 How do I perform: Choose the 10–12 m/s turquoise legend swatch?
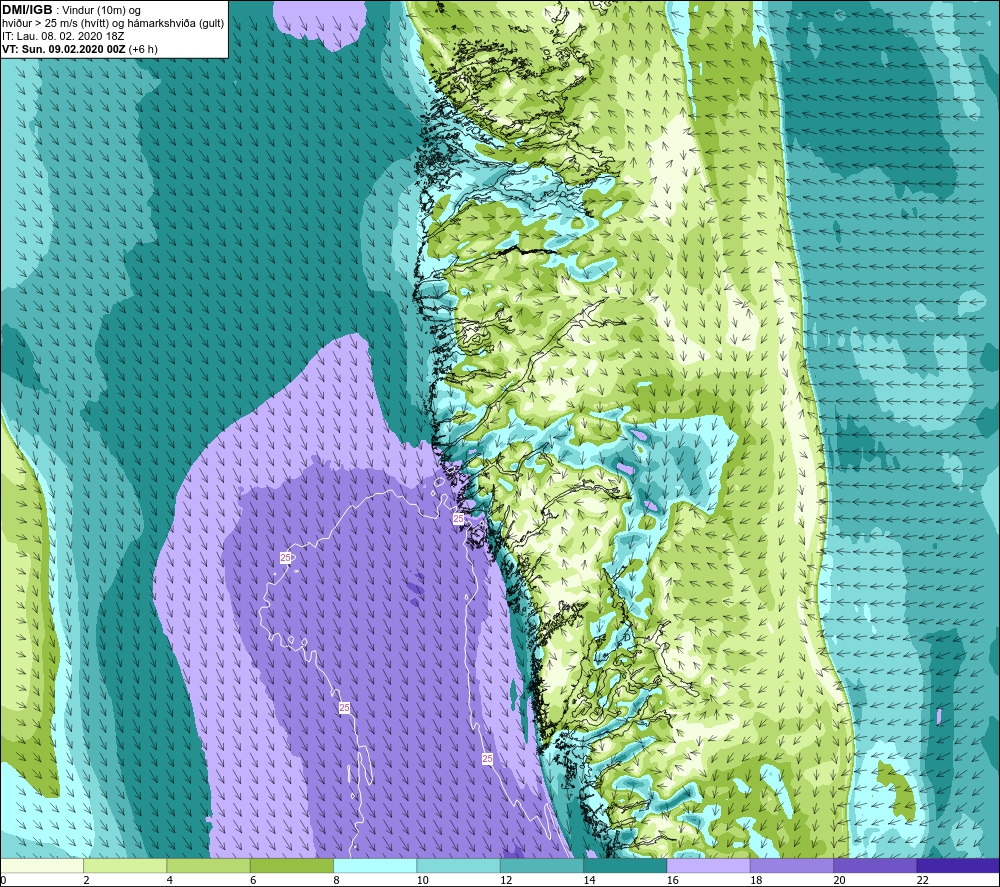(x=458, y=865)
